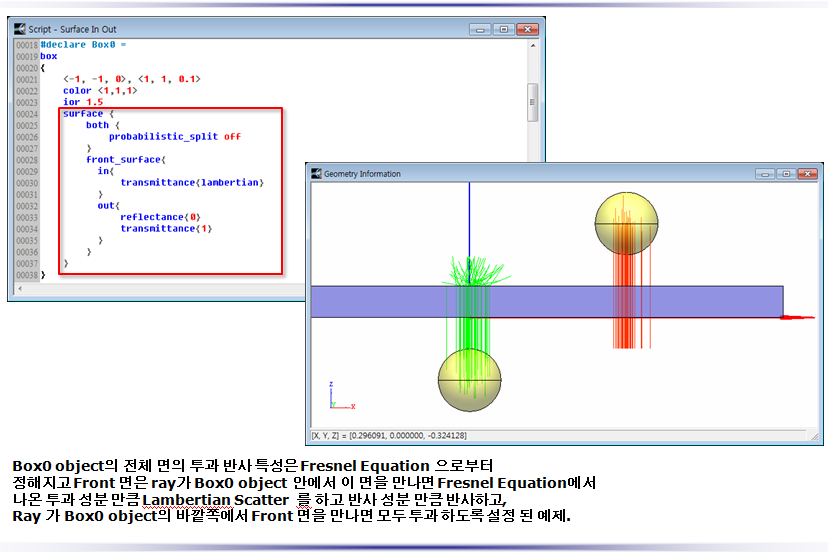Click line number 00024 in the gutter

[x=27, y=114]
